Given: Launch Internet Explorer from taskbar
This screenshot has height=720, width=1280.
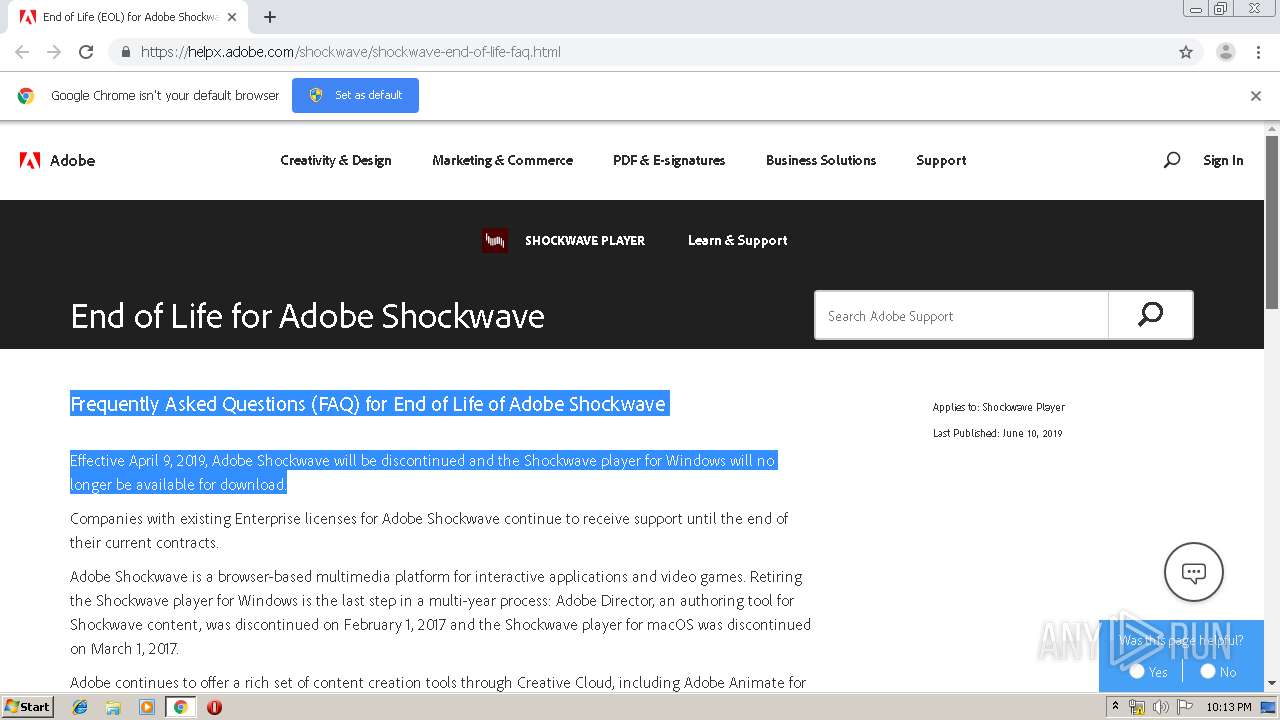Looking at the screenshot, I should click(80, 706).
